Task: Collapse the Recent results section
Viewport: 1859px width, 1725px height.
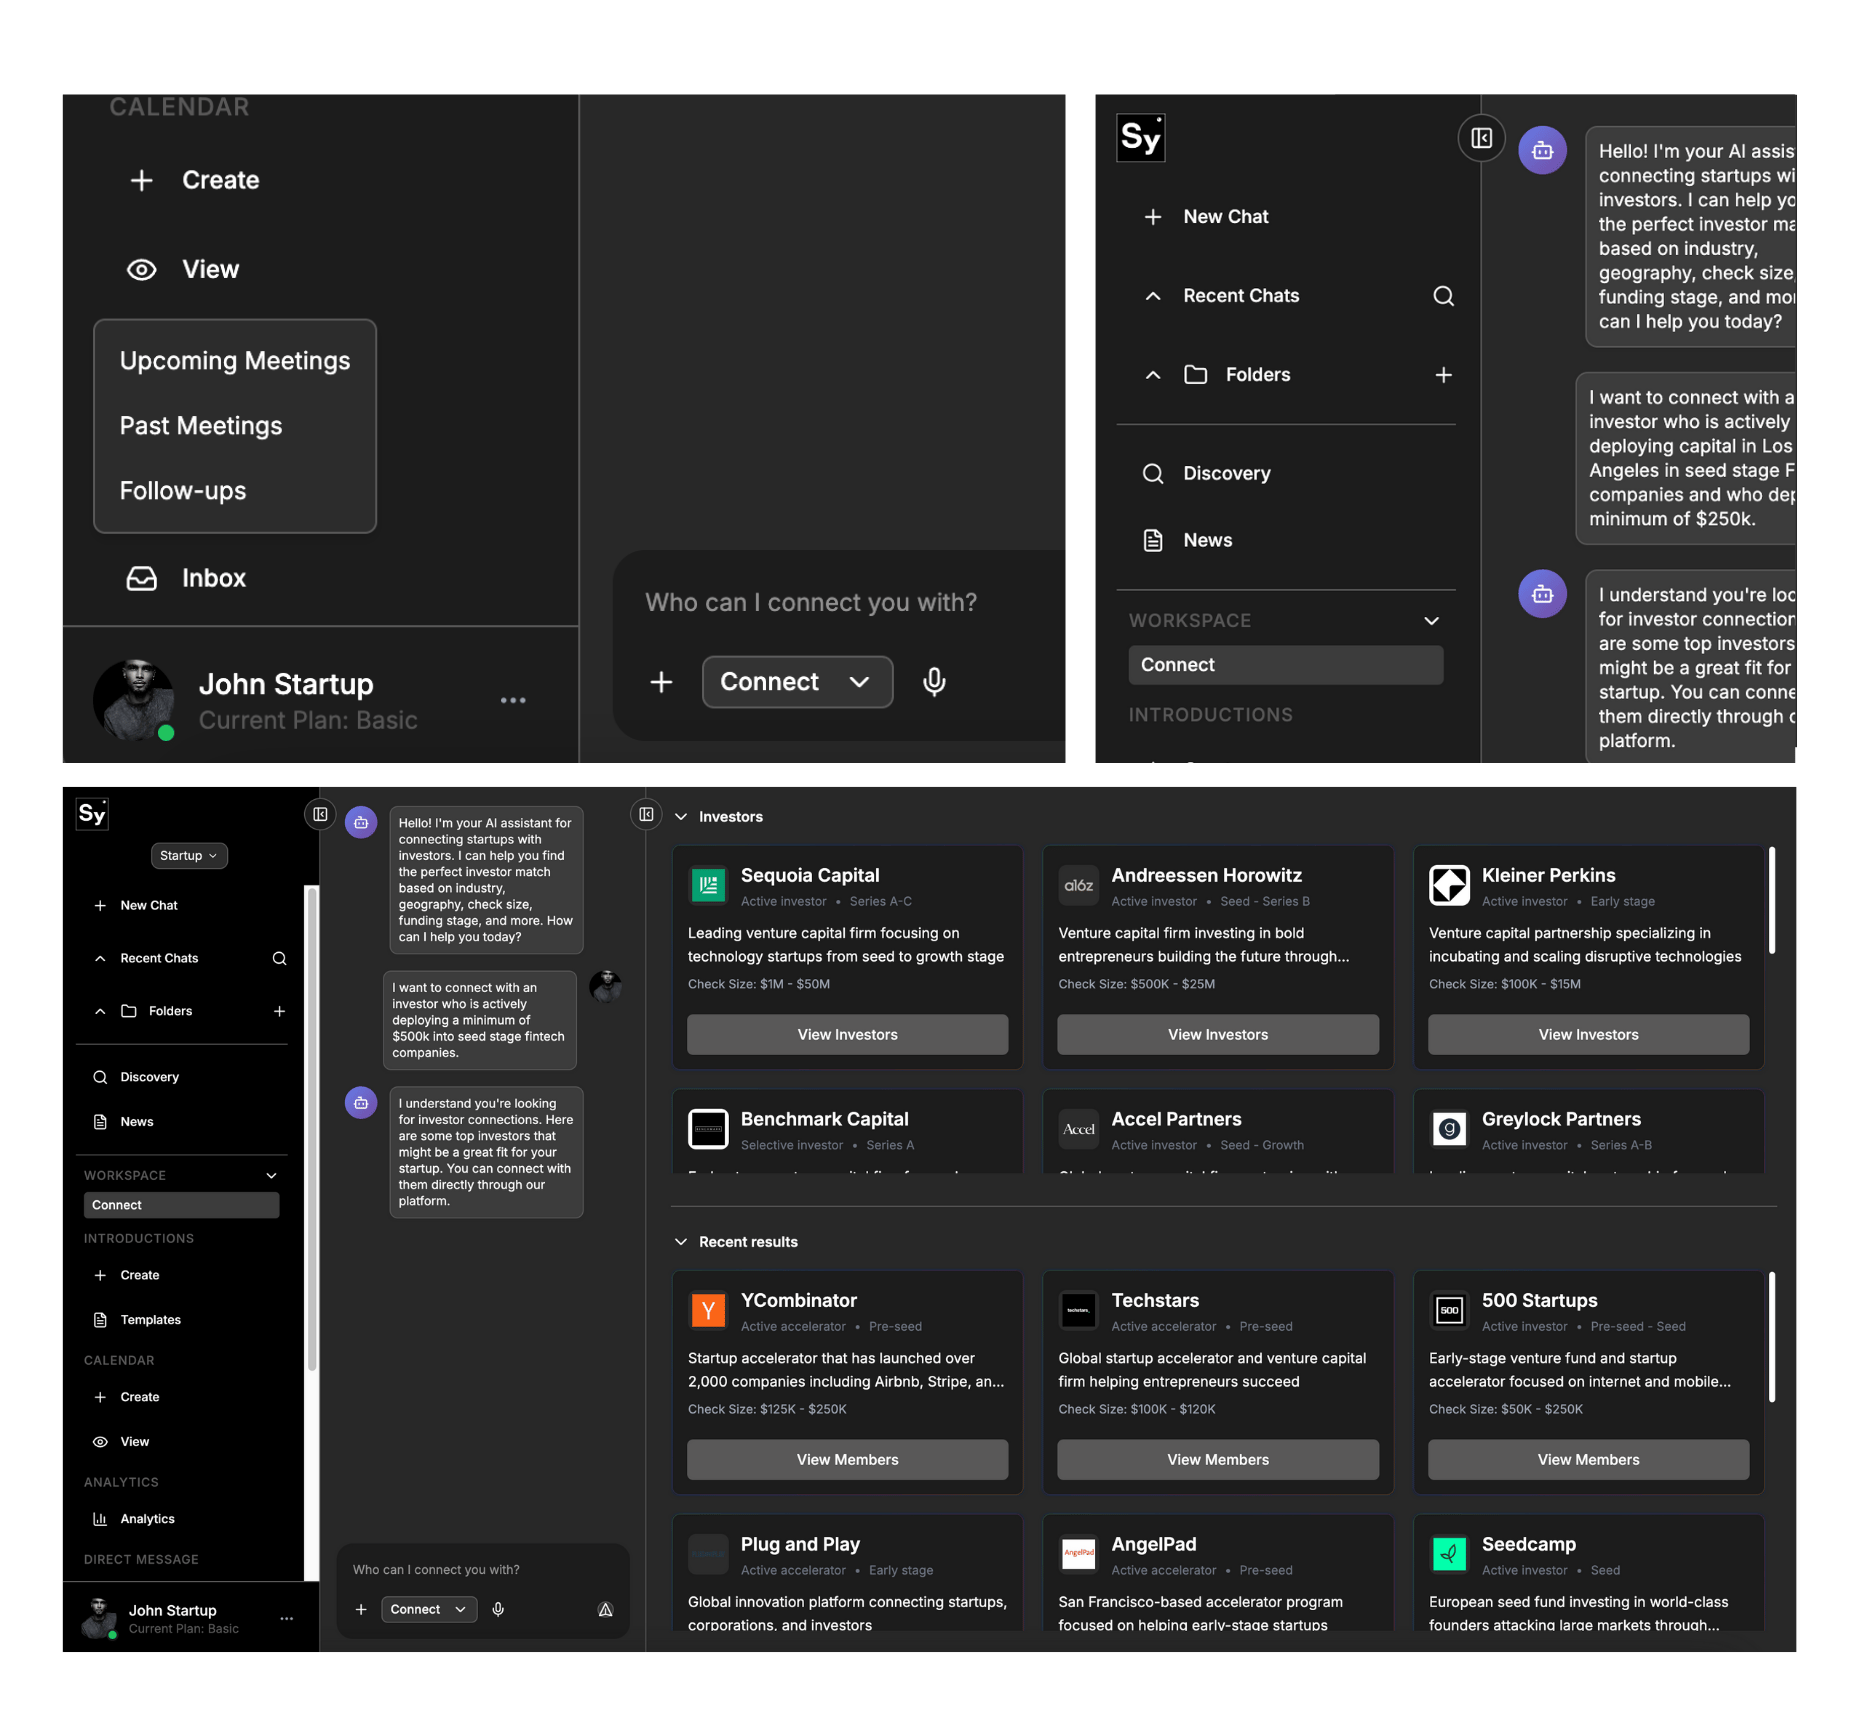Action: coord(681,1242)
